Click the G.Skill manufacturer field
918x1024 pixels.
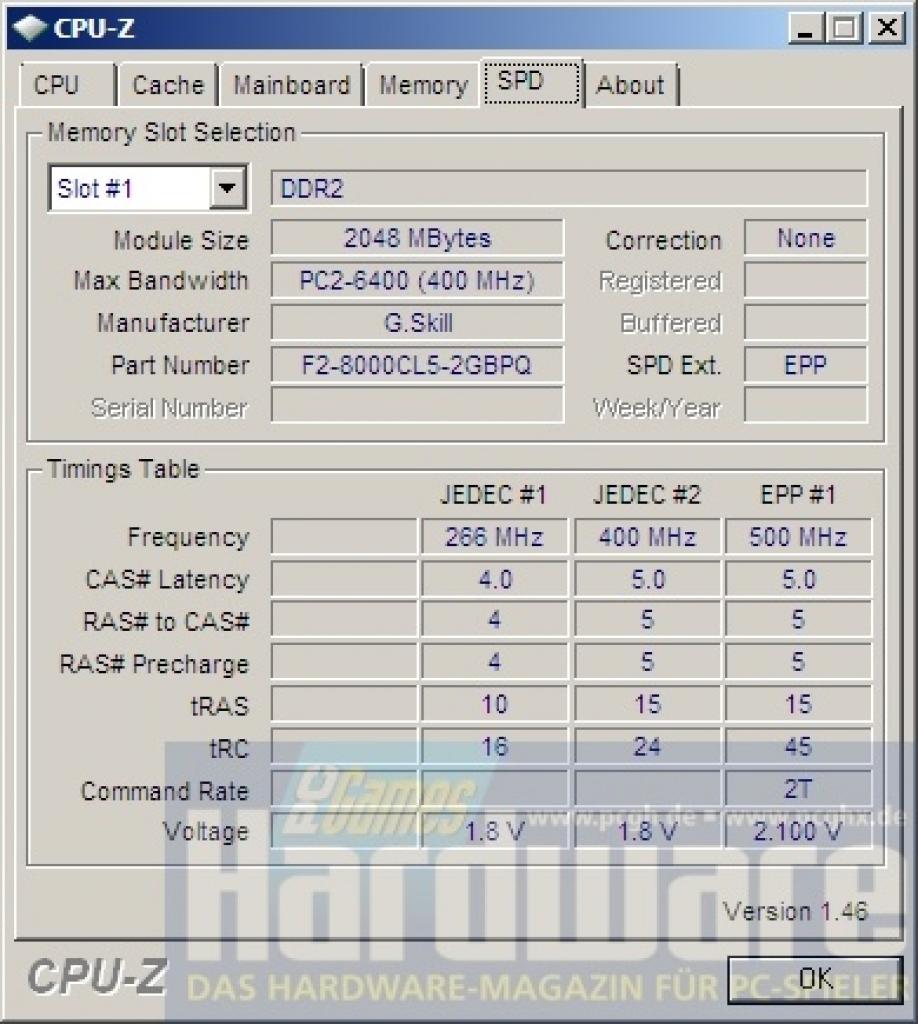point(417,323)
